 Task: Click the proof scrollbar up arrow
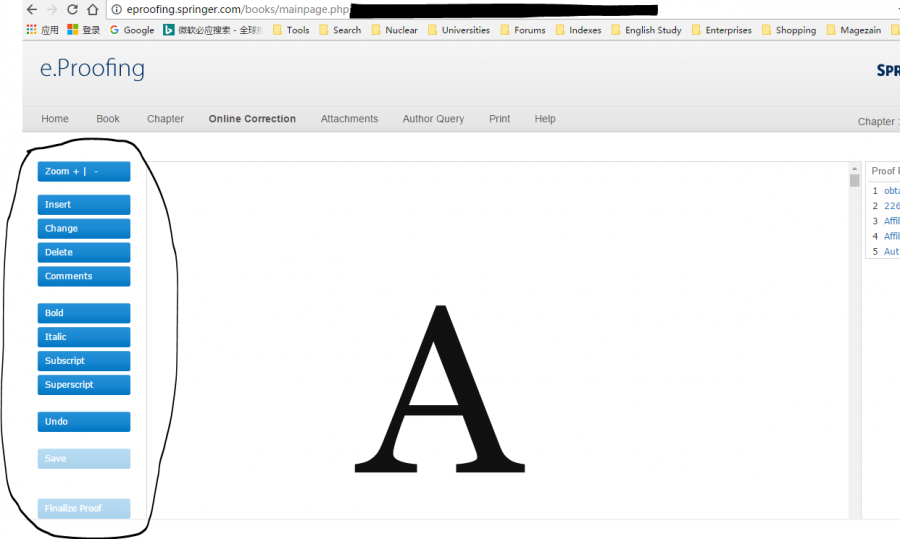tap(855, 169)
